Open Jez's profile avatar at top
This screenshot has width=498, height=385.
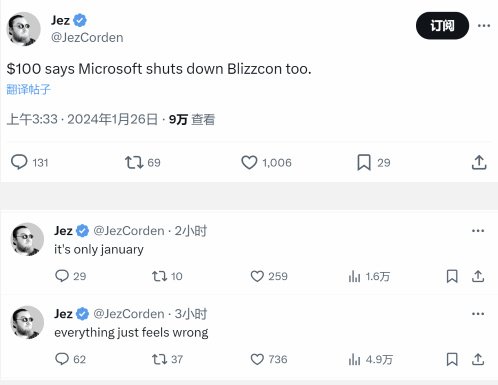pyautogui.click(x=23, y=29)
